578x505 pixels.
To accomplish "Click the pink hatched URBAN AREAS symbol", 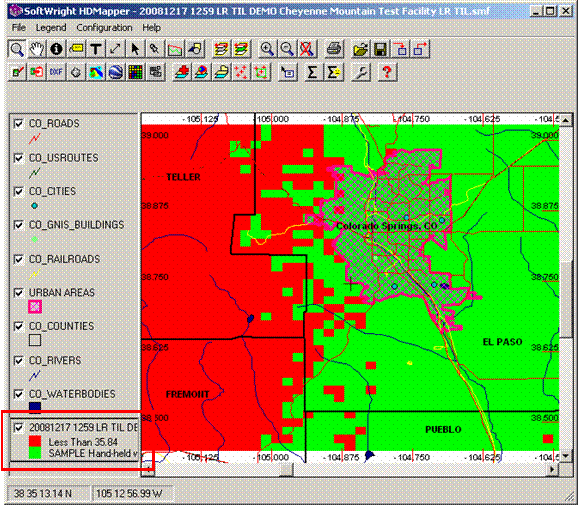I will coord(35,306).
